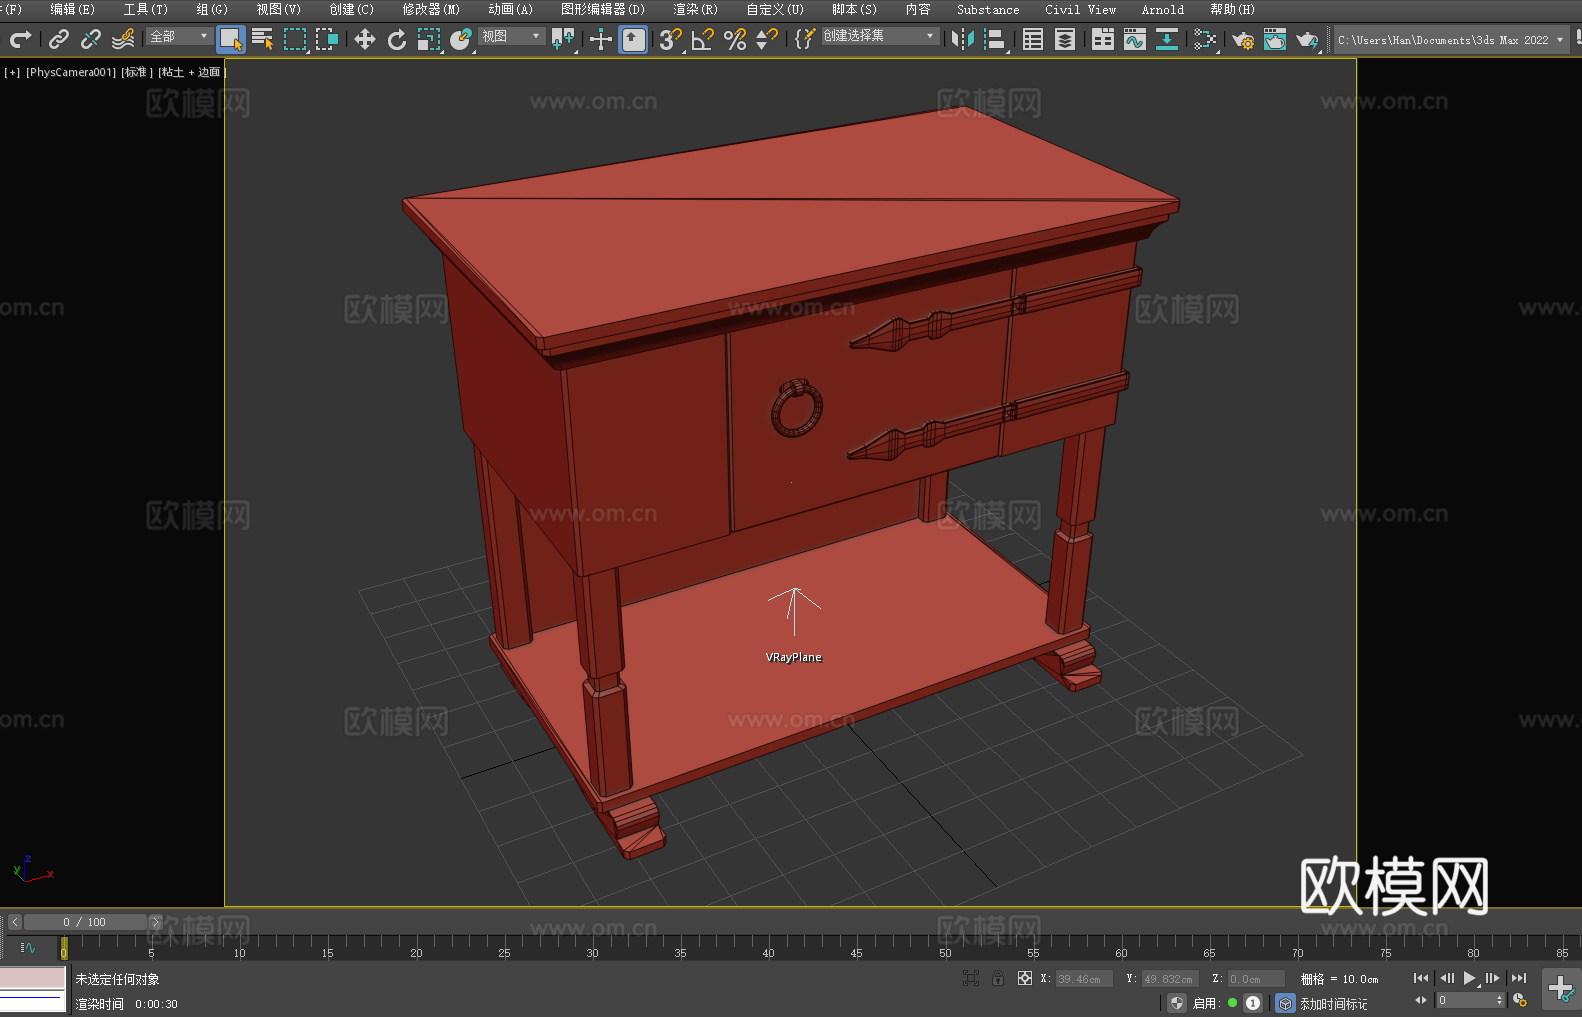
Task: Click the Render Production teapot icon
Action: 1307,40
